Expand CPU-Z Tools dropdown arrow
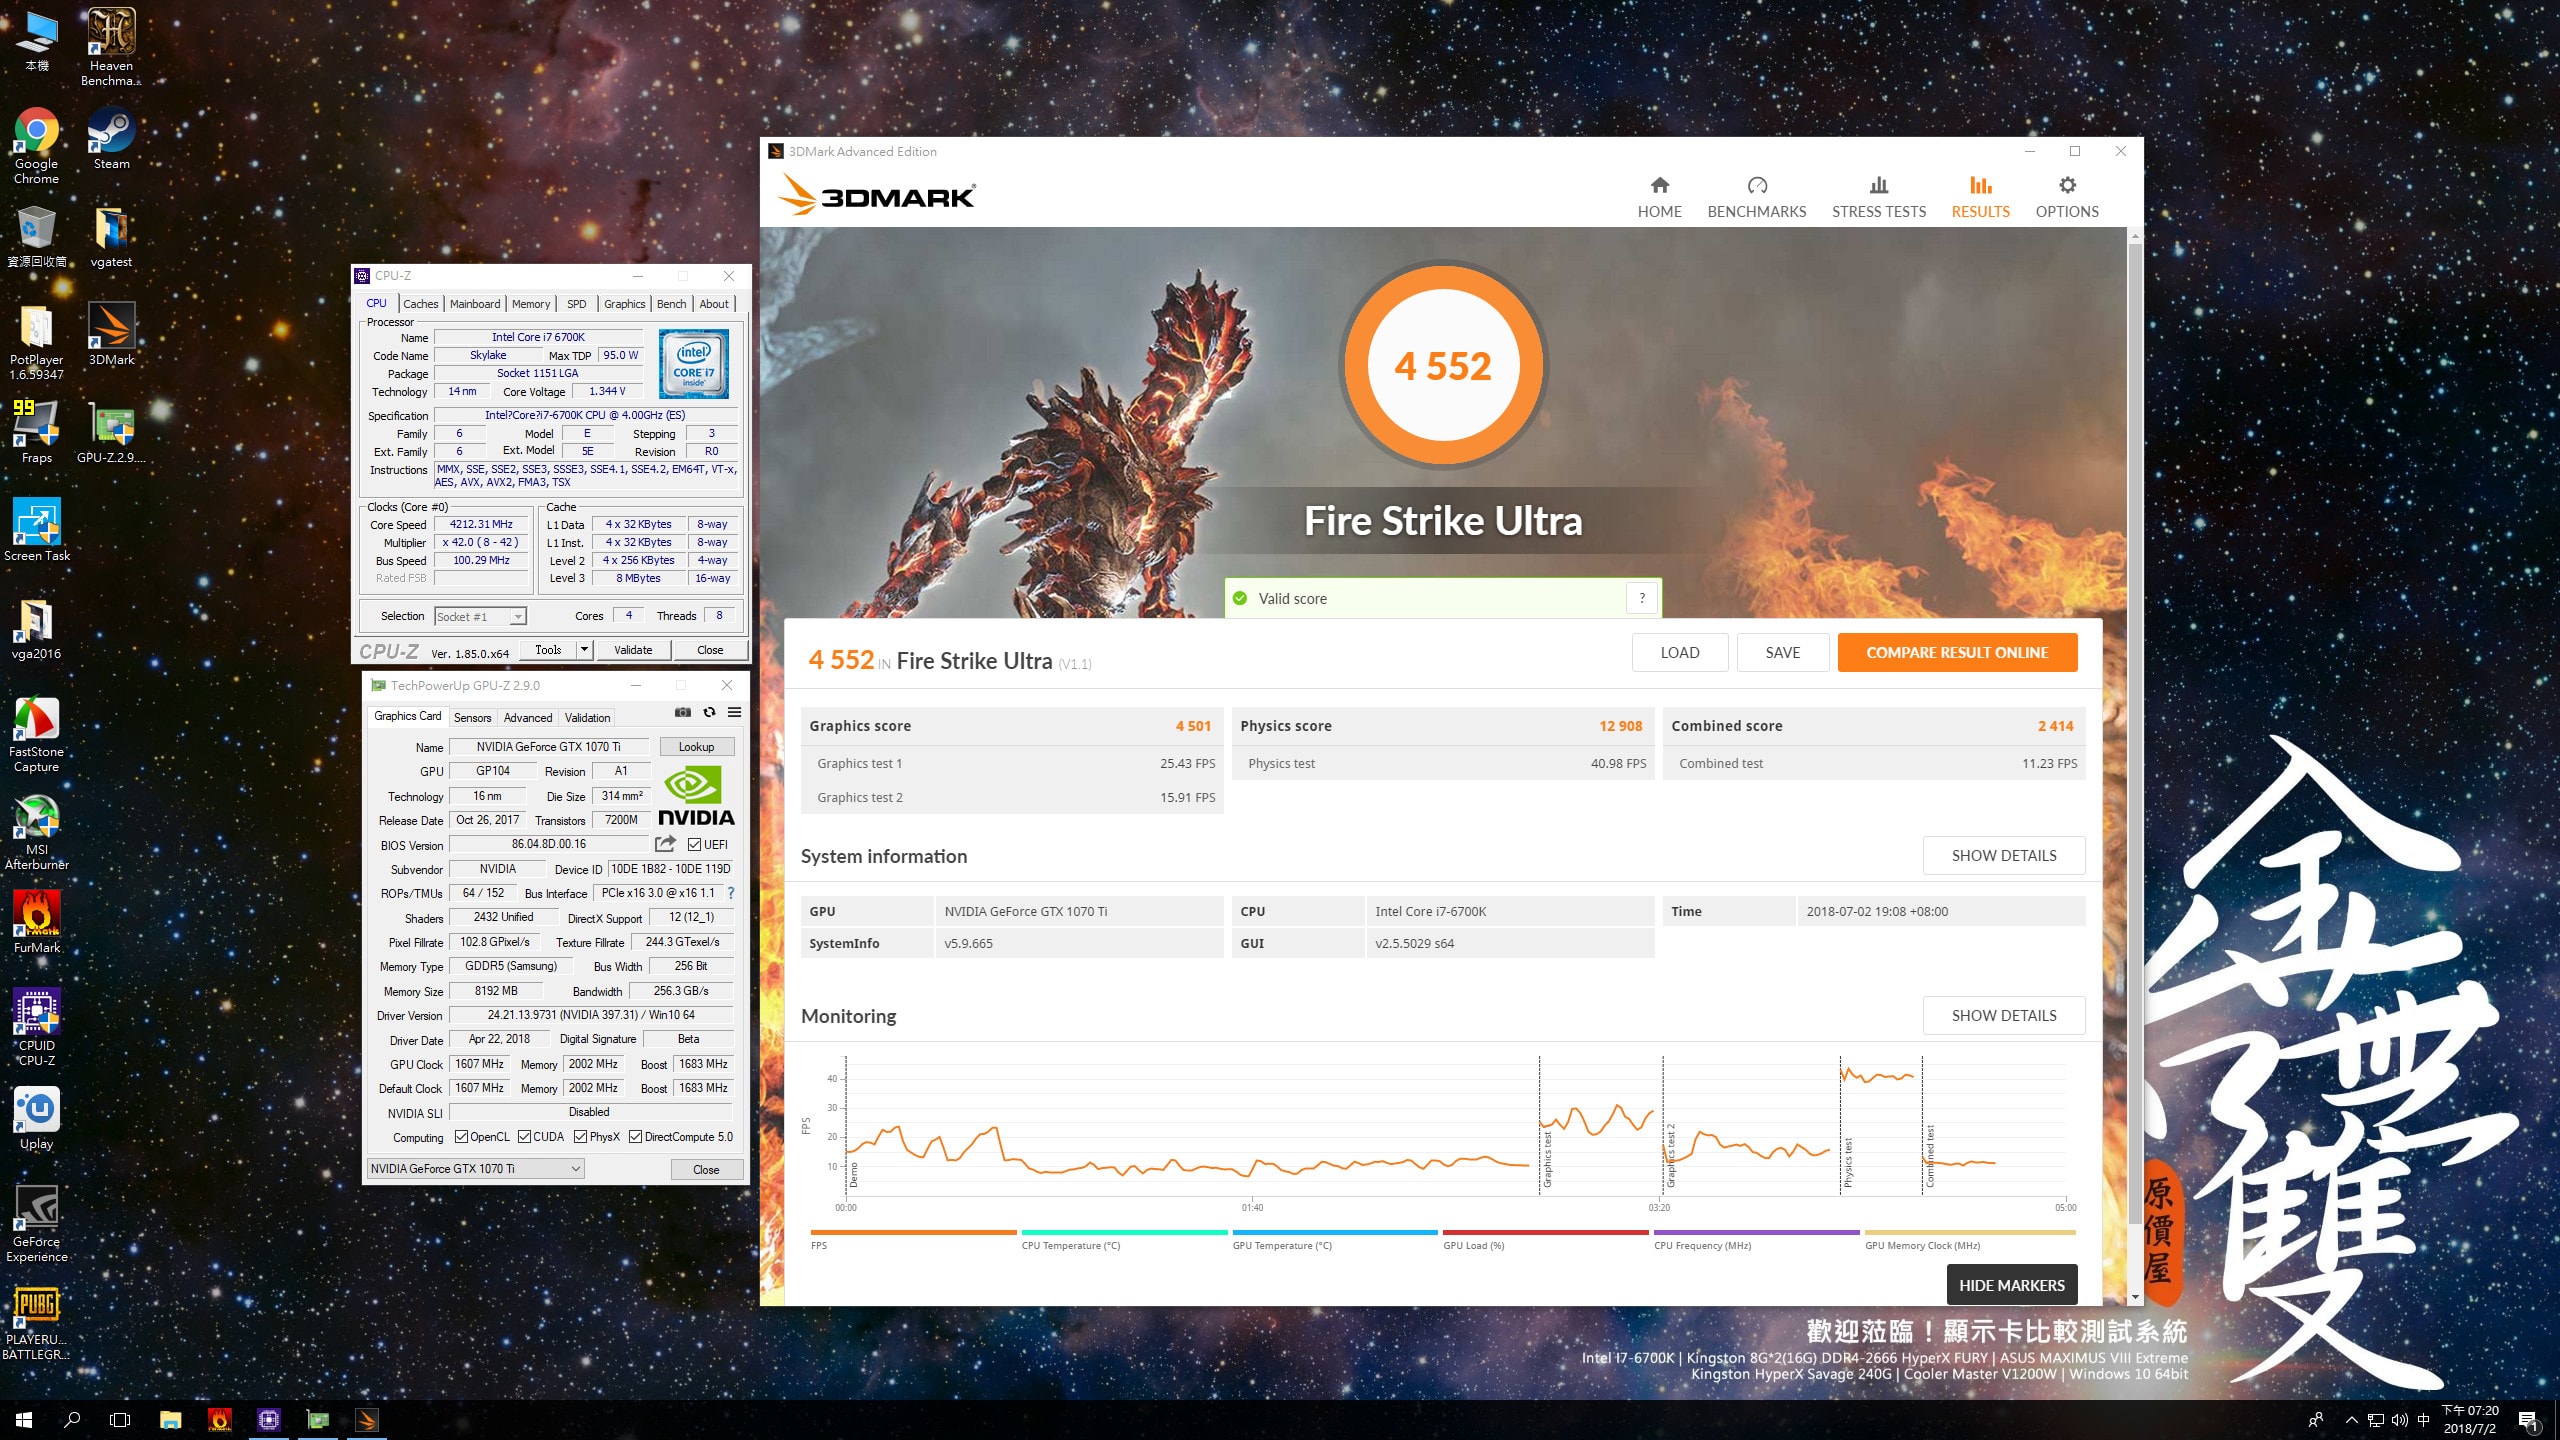Image resolution: width=2560 pixels, height=1440 pixels. point(584,650)
